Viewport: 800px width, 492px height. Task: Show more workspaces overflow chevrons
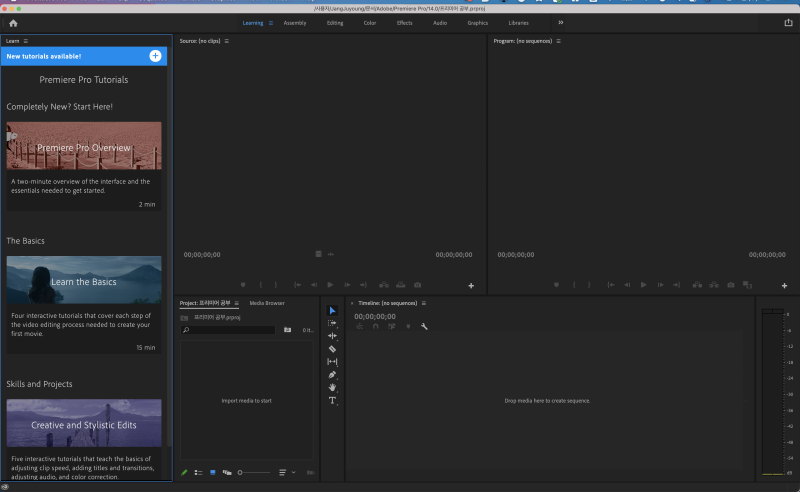point(561,22)
